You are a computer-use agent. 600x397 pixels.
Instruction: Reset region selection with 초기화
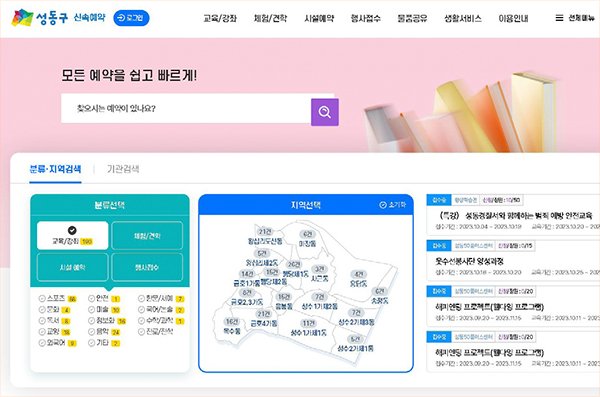tap(392, 205)
